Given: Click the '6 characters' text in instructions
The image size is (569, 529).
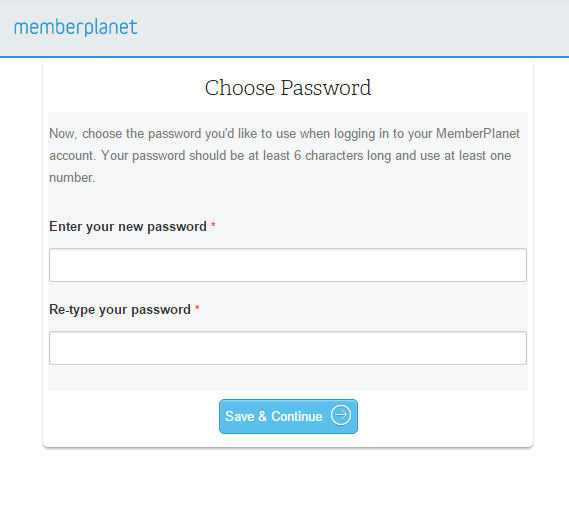Looking at the screenshot, I should (x=328, y=156).
